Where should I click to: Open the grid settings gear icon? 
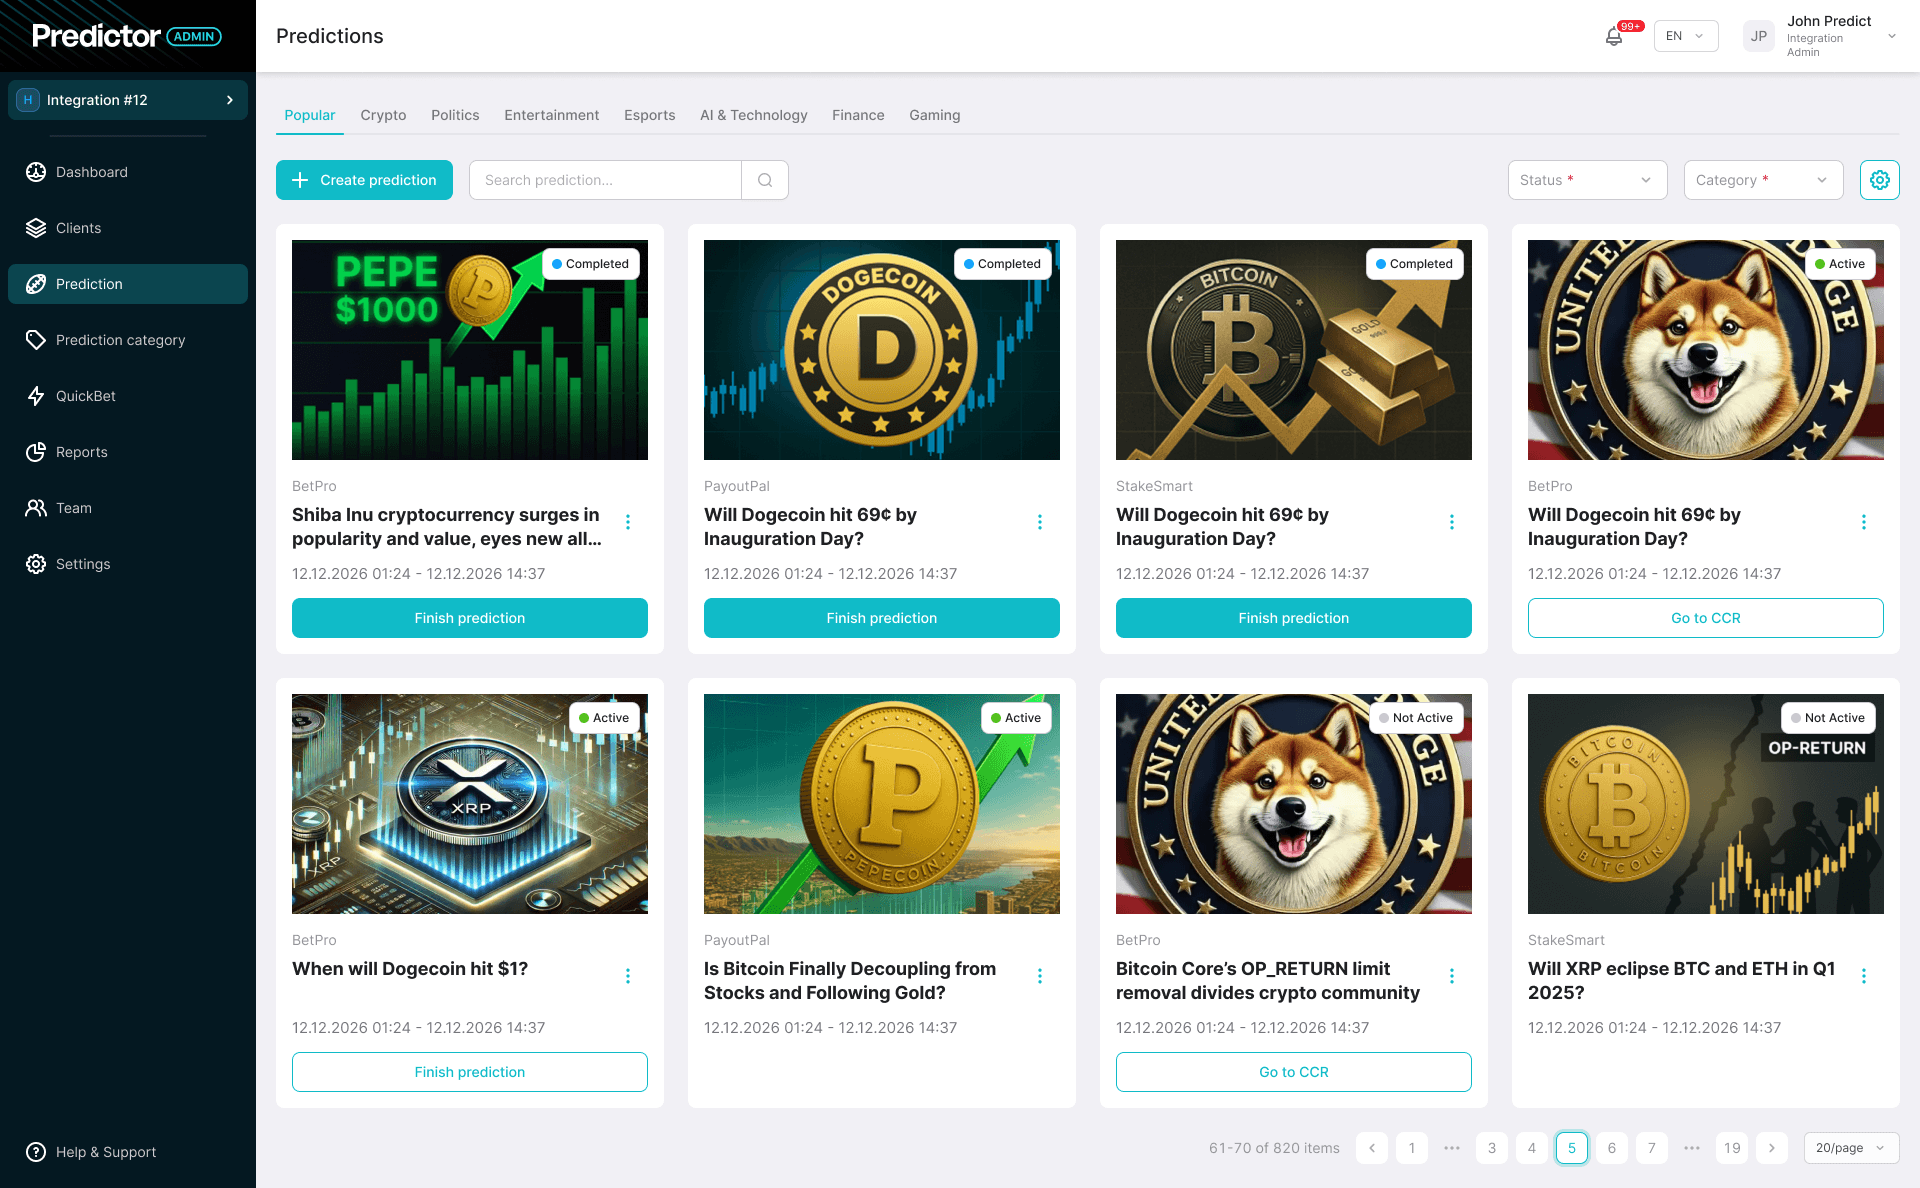(x=1880, y=180)
